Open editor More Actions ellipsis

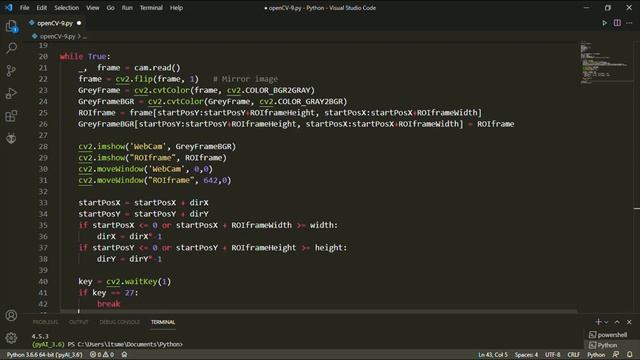pos(629,23)
